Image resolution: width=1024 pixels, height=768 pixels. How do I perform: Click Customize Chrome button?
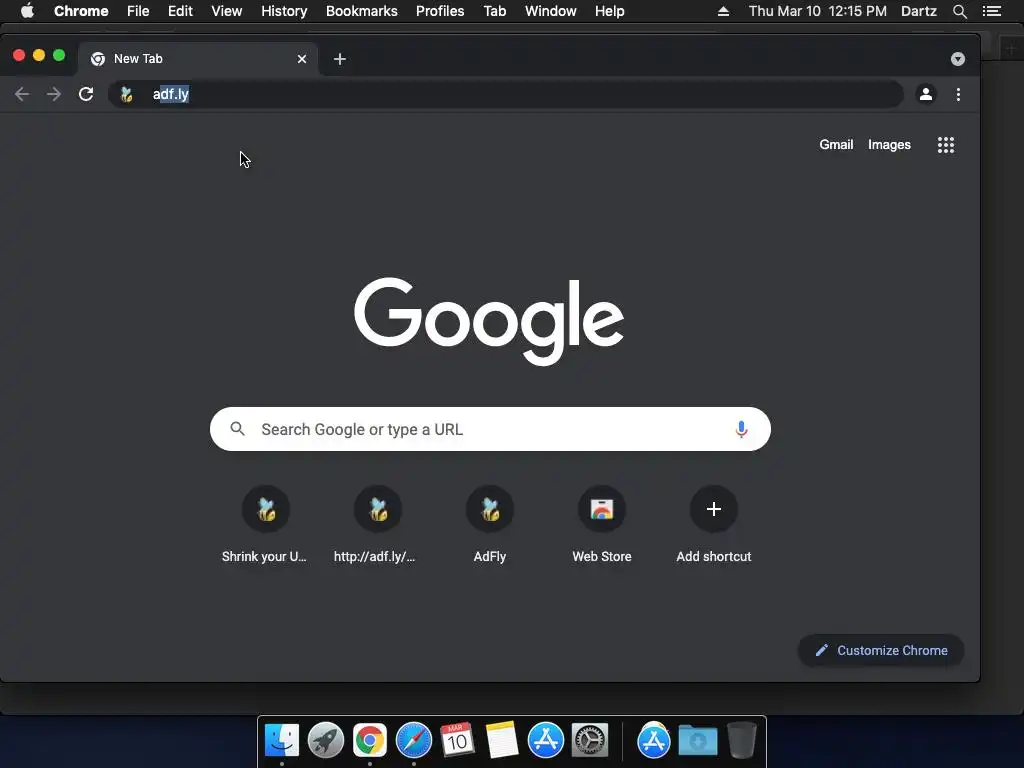click(881, 650)
